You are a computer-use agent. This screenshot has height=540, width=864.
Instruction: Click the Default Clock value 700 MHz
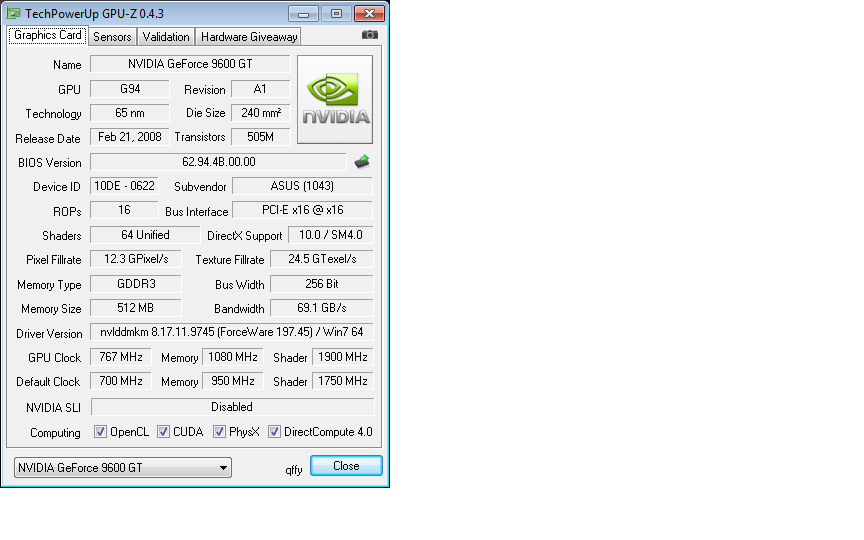[x=121, y=381]
